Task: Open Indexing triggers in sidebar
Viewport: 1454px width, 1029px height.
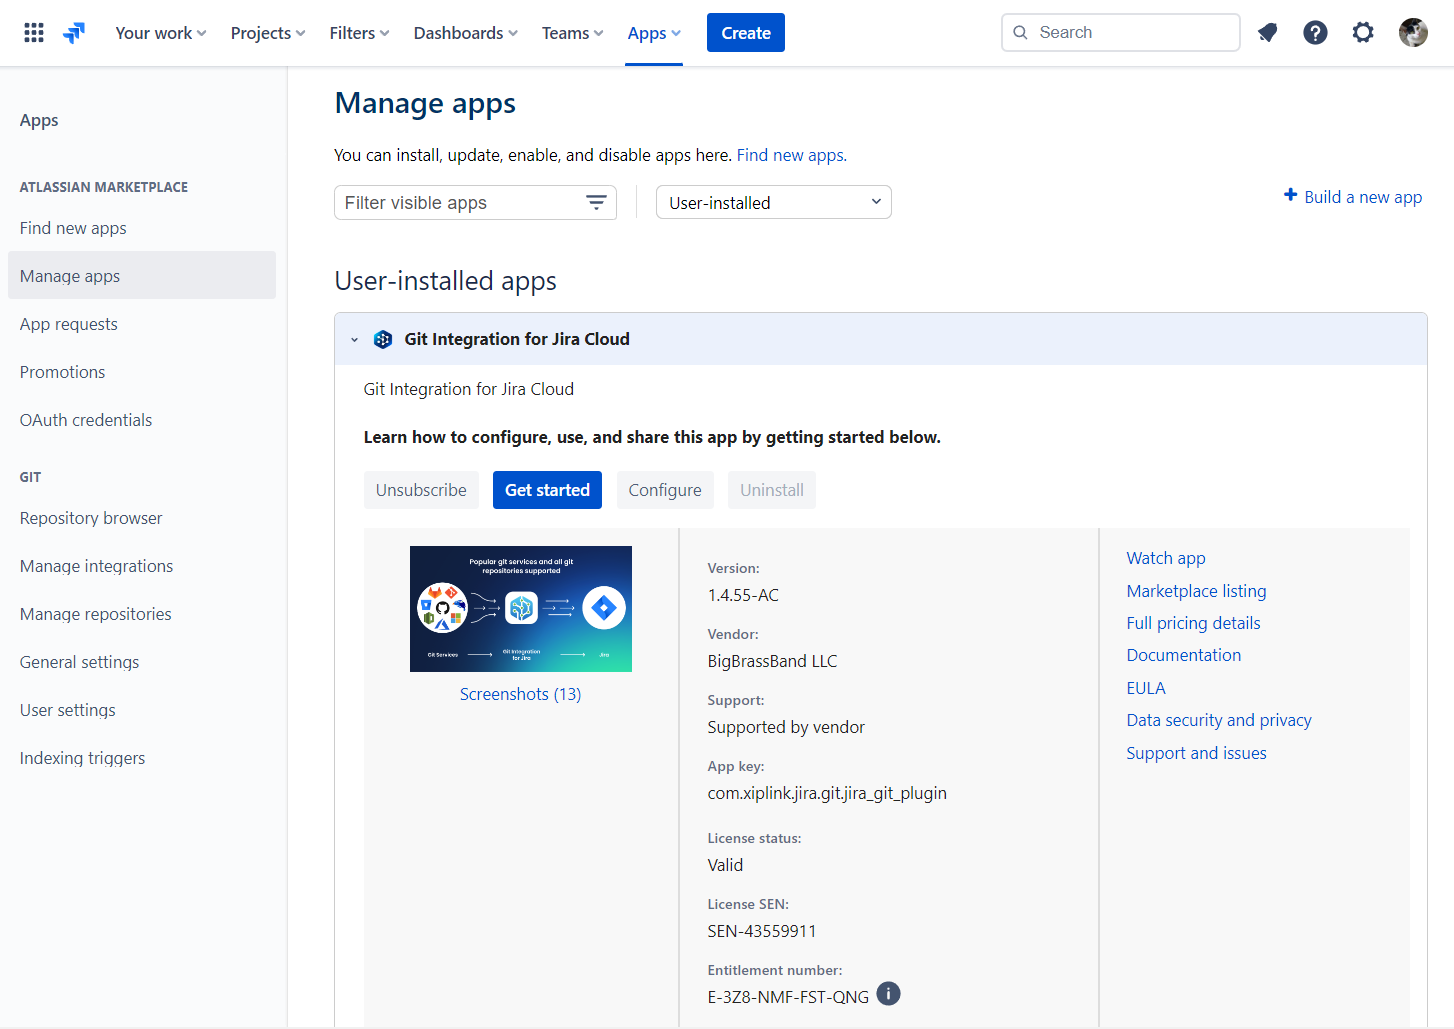Action: tap(142, 758)
